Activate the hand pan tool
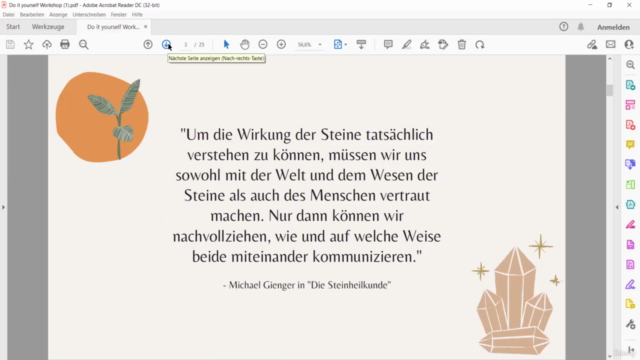This screenshot has height=360, width=640. tap(244, 44)
